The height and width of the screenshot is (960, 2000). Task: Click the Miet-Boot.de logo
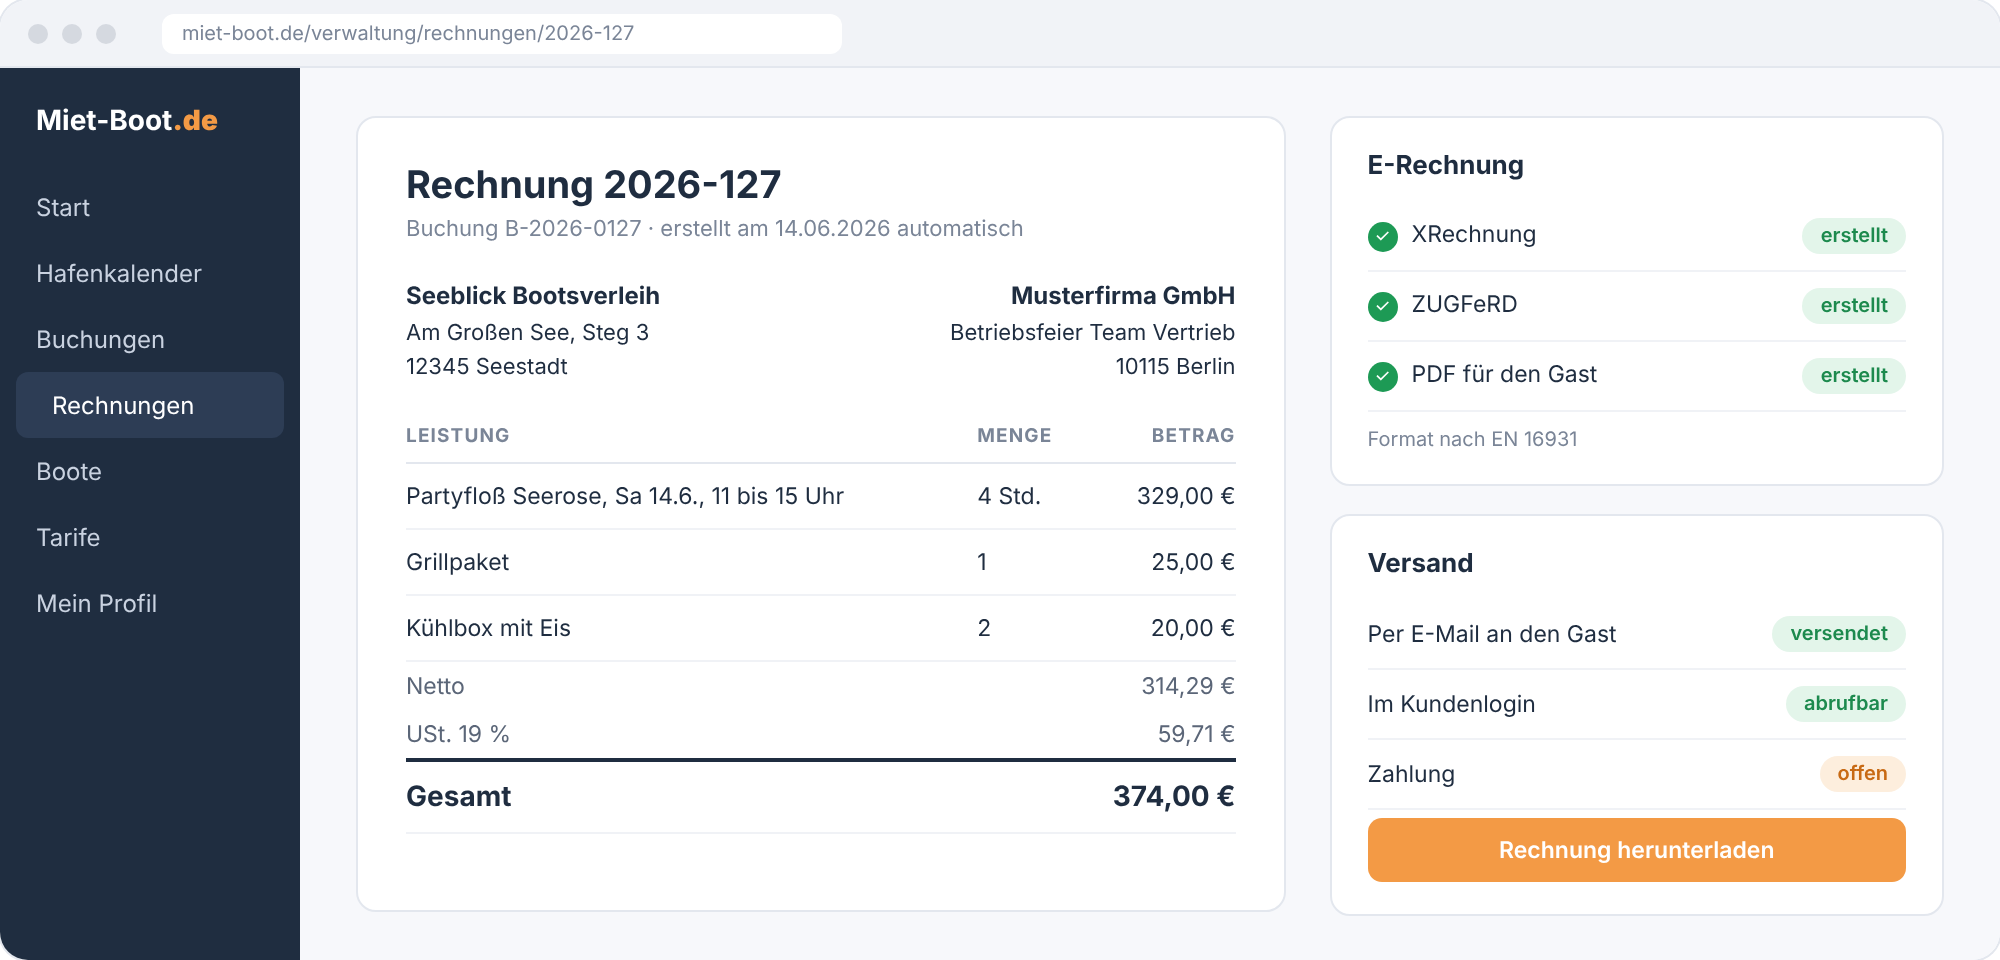pyautogui.click(x=127, y=120)
